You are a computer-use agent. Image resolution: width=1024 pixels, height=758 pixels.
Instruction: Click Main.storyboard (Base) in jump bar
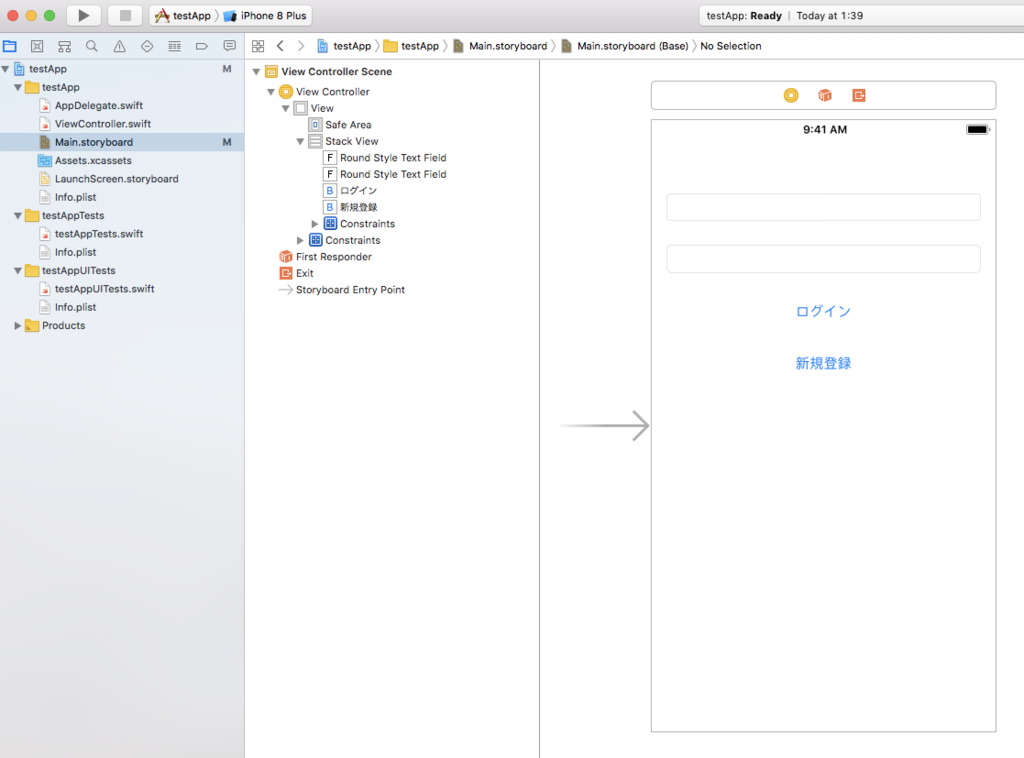[625, 46]
